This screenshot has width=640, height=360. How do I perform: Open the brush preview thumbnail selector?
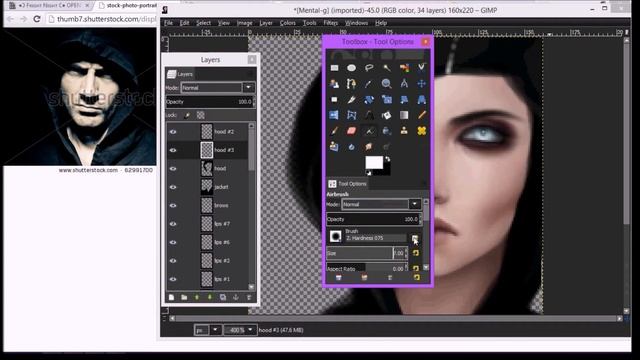pos(336,236)
